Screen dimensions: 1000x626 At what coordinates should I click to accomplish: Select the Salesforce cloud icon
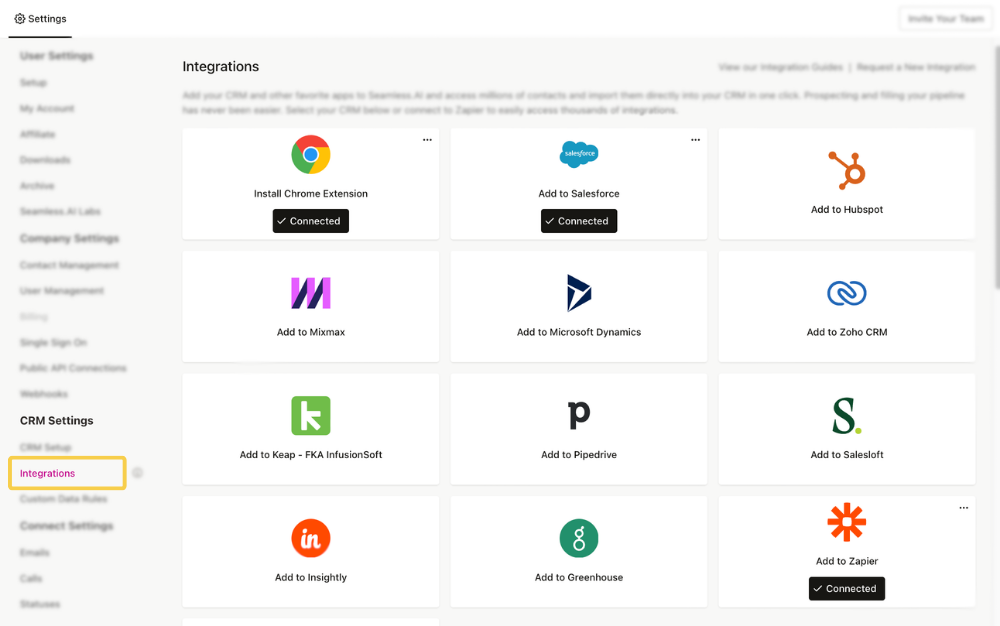click(x=578, y=155)
